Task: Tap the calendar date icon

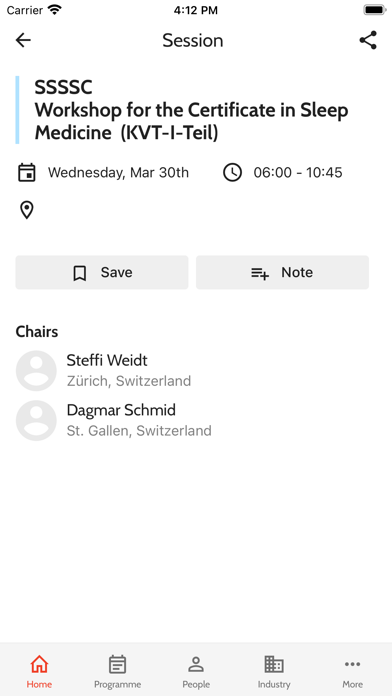Action: pyautogui.click(x=27, y=172)
